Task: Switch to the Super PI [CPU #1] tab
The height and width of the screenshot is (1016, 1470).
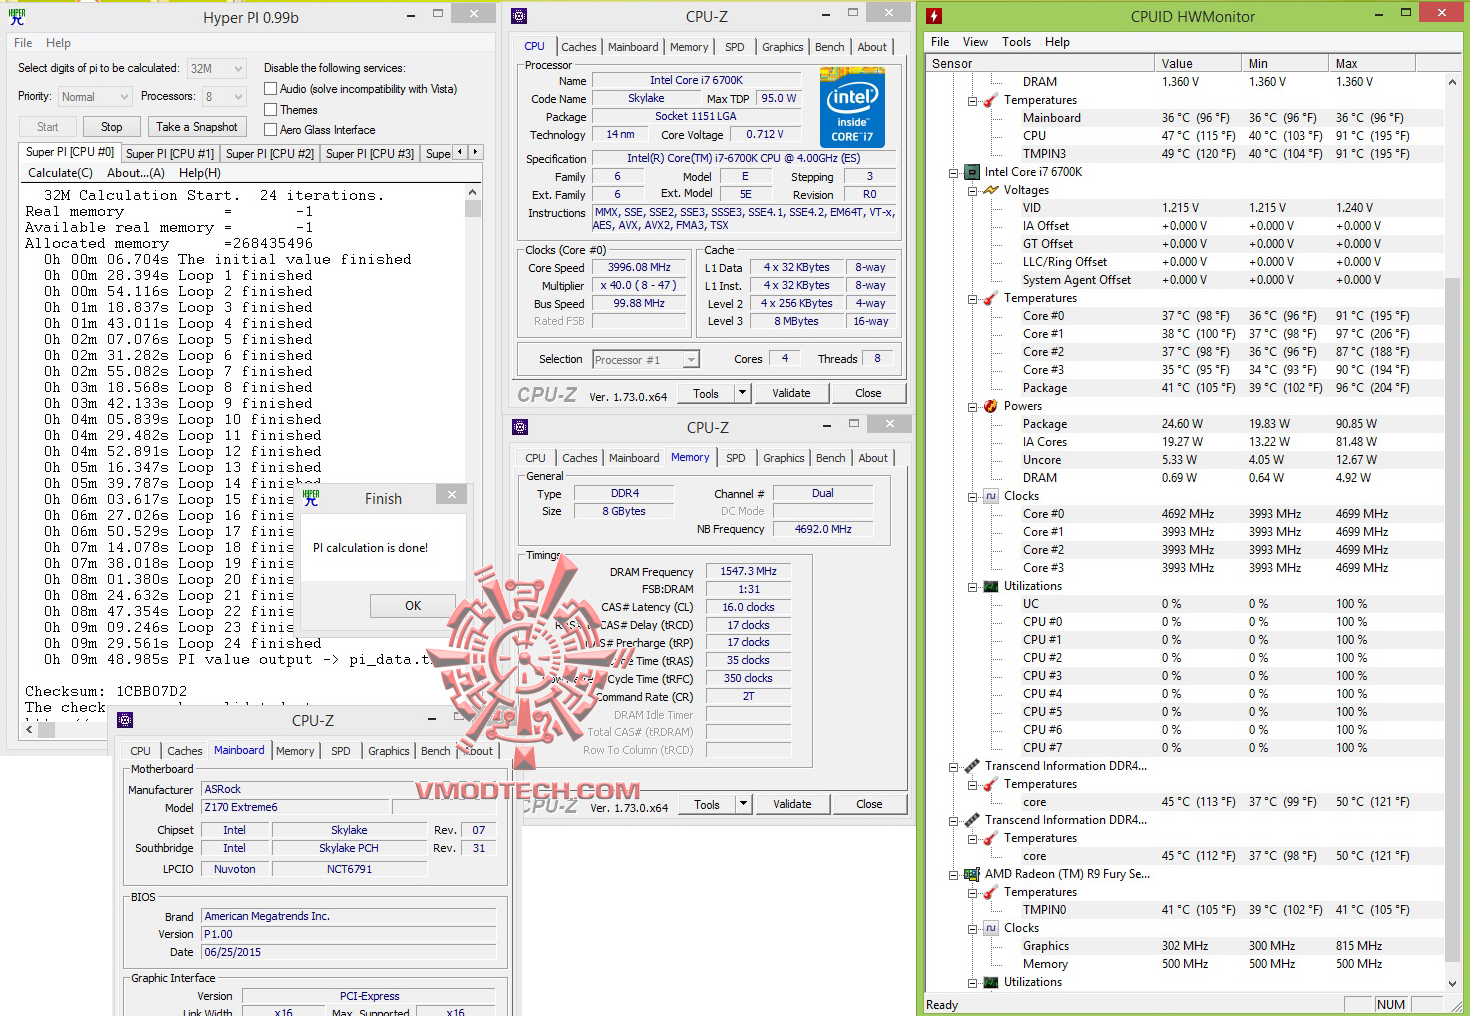Action: click(170, 154)
